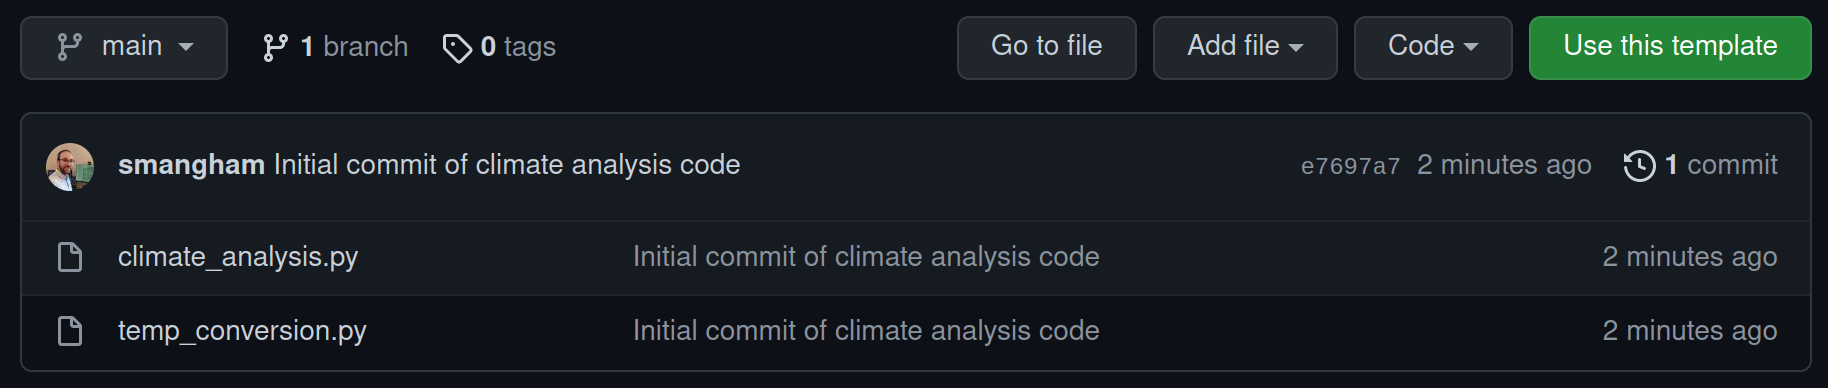This screenshot has height=388, width=1828.
Task: Open the climate_analysis.py file
Action: point(238,257)
